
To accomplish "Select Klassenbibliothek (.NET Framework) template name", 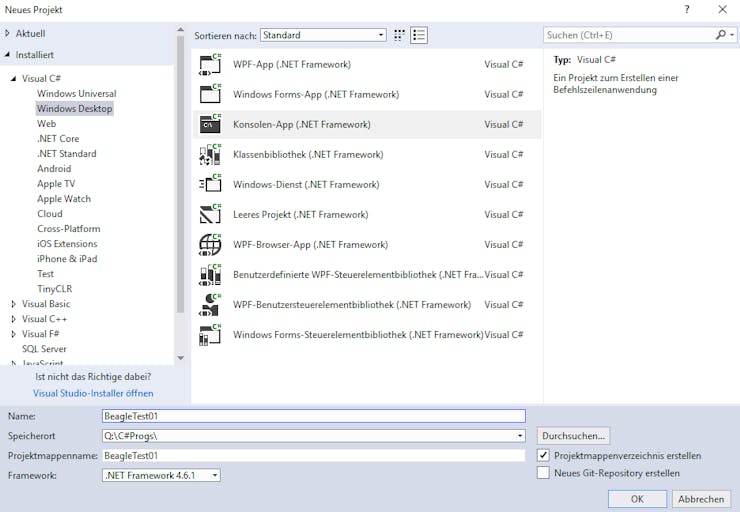I will 308,155.
